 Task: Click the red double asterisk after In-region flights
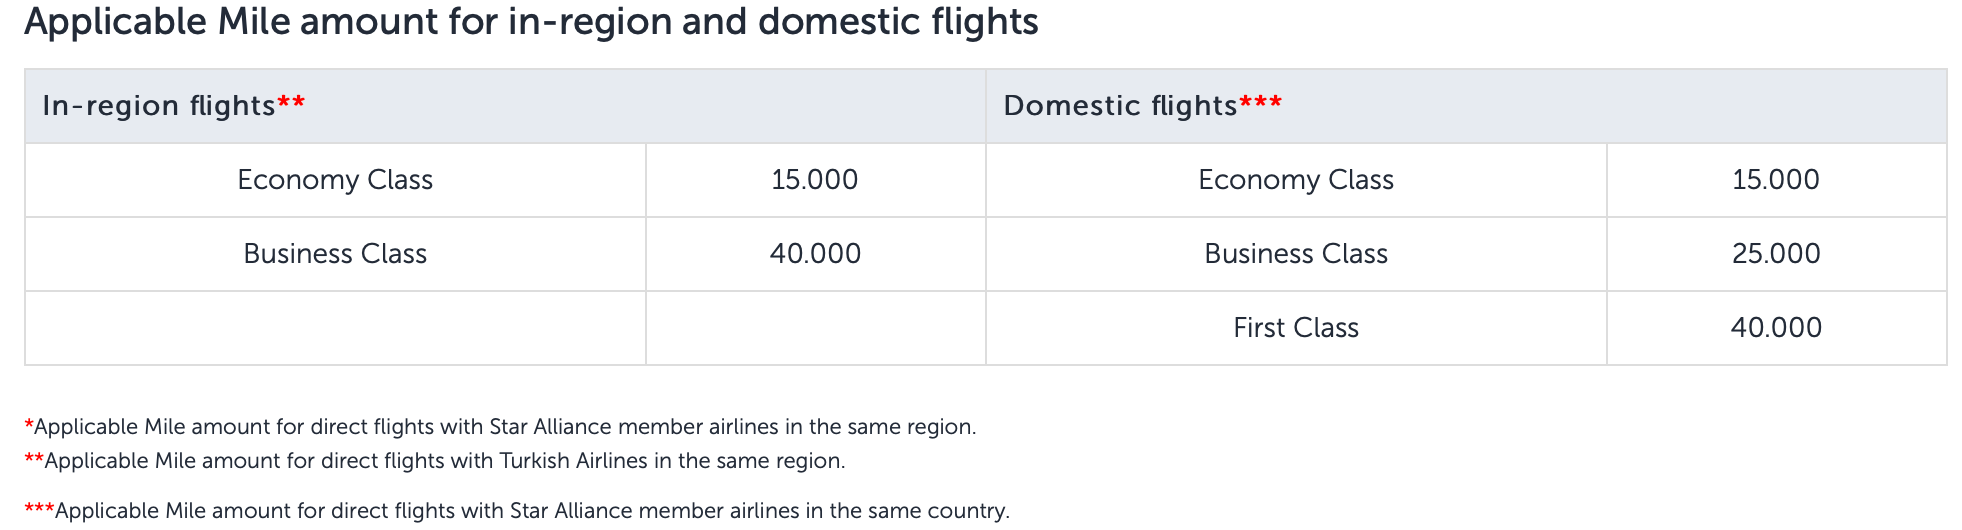click(291, 102)
